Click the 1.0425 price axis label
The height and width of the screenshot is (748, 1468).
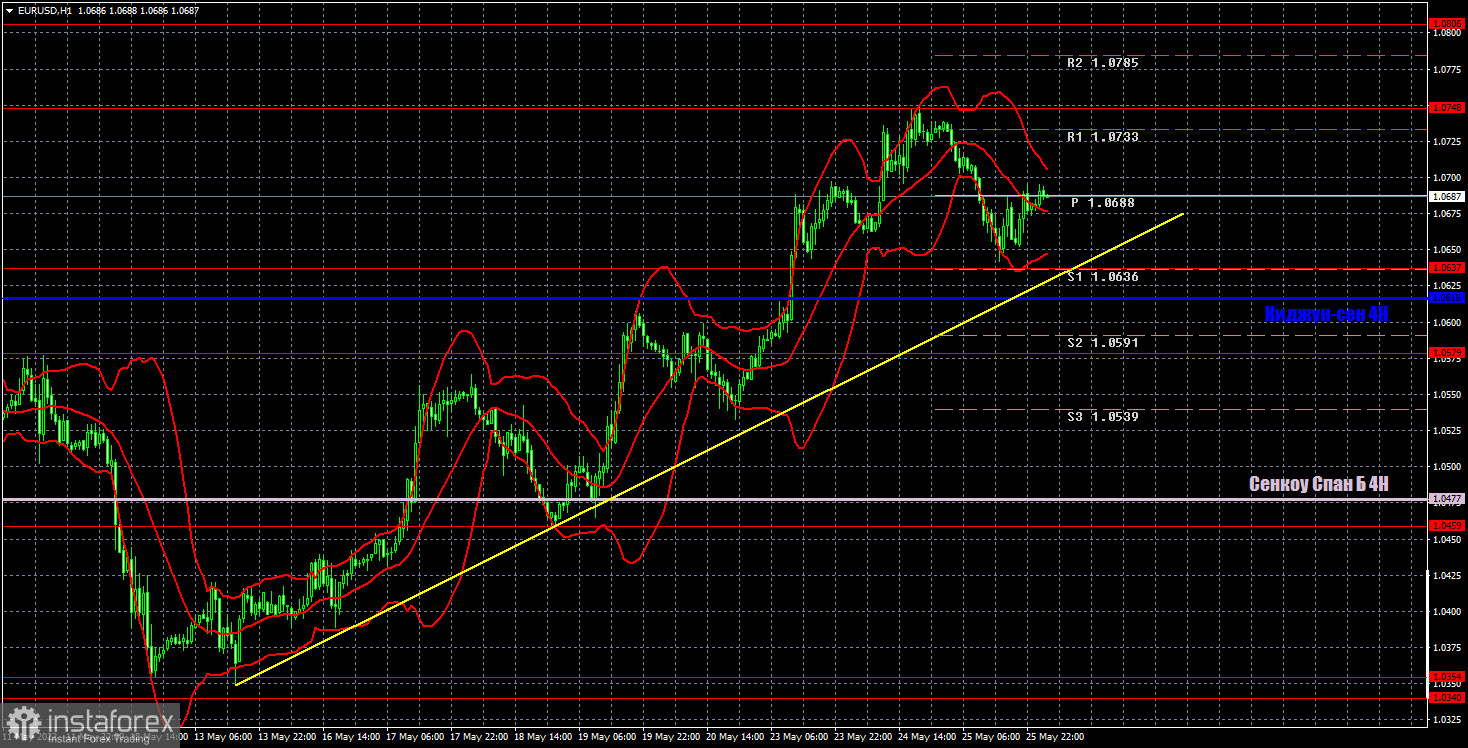[x=1447, y=575]
